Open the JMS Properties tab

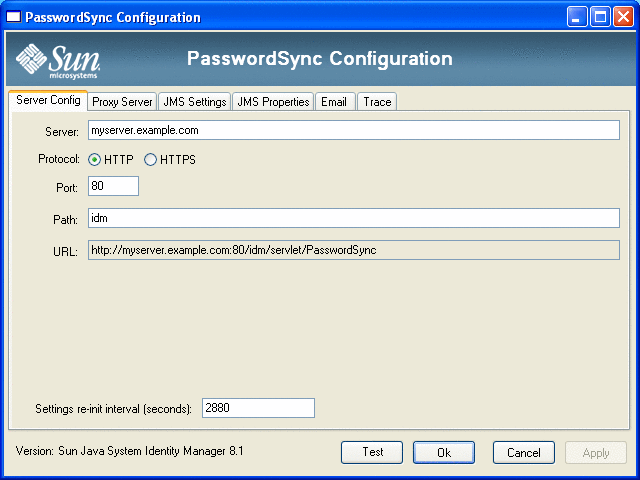click(x=273, y=102)
